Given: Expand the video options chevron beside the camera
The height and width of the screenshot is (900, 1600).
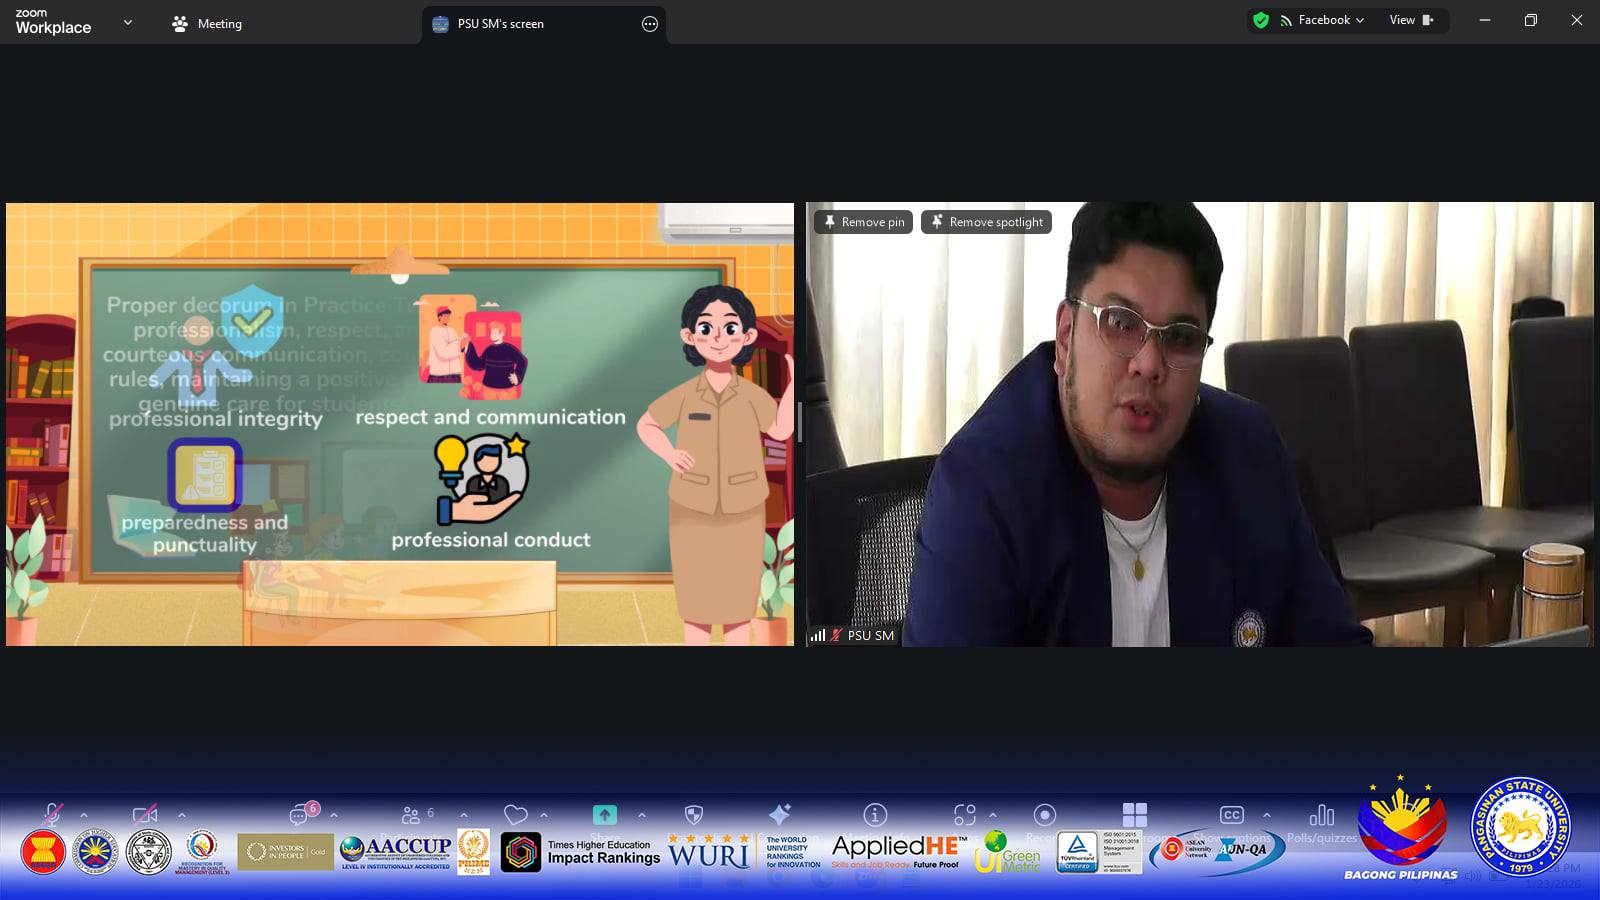Looking at the screenshot, I should click(x=181, y=815).
